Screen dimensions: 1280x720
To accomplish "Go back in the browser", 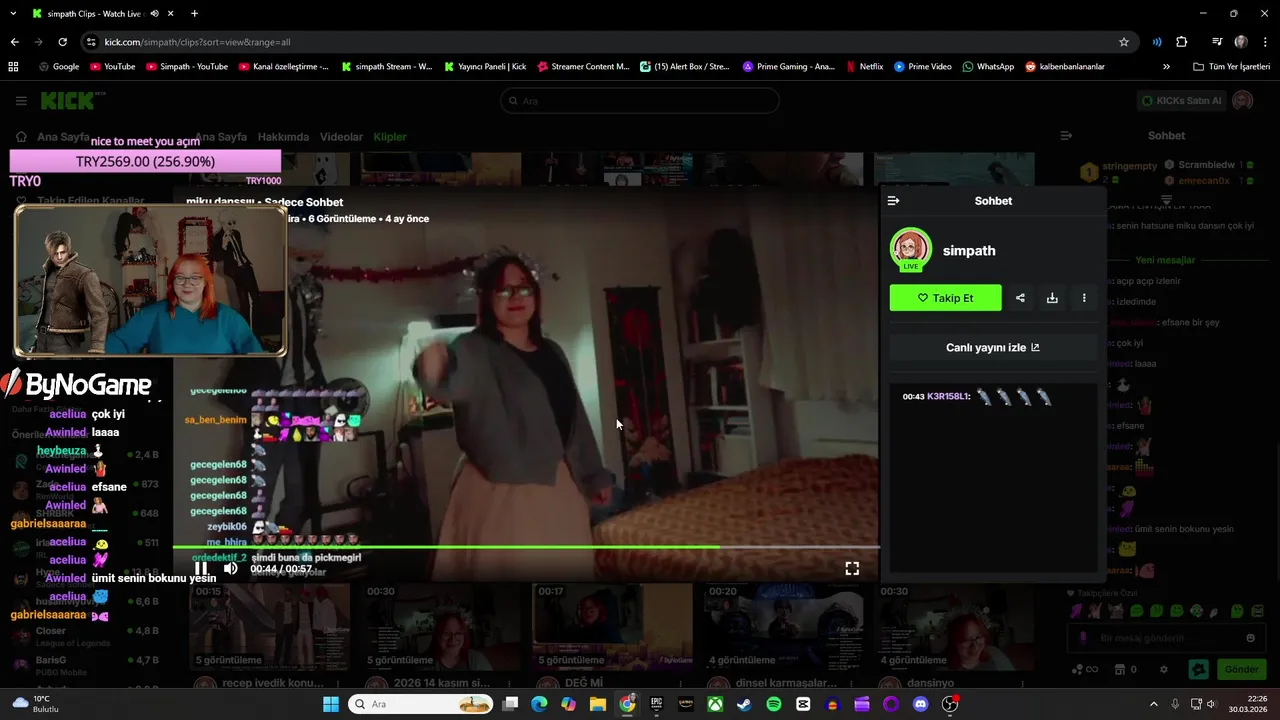I will [14, 42].
